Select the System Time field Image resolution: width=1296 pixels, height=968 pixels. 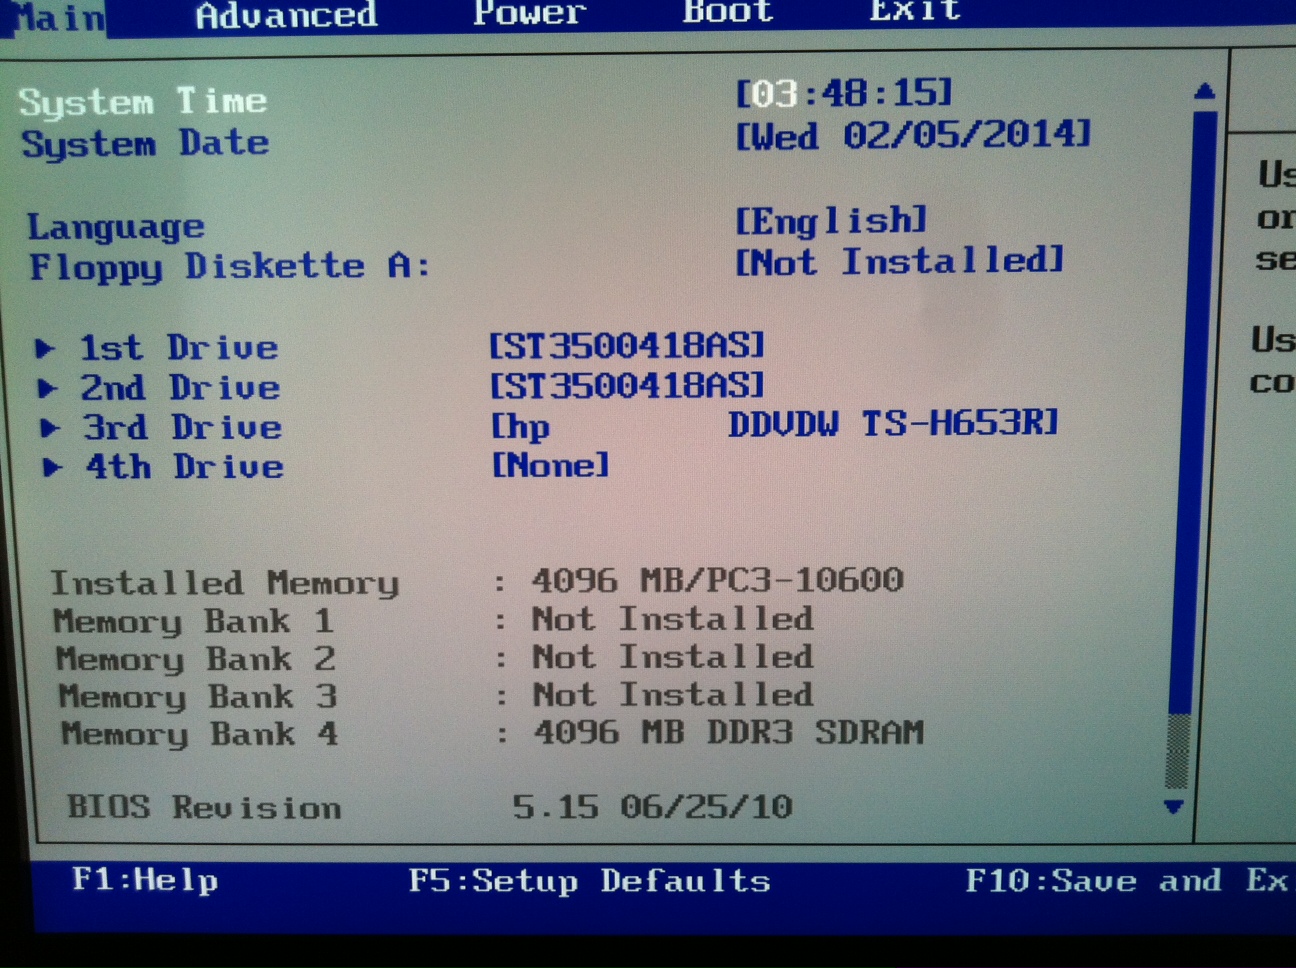[x=843, y=93]
